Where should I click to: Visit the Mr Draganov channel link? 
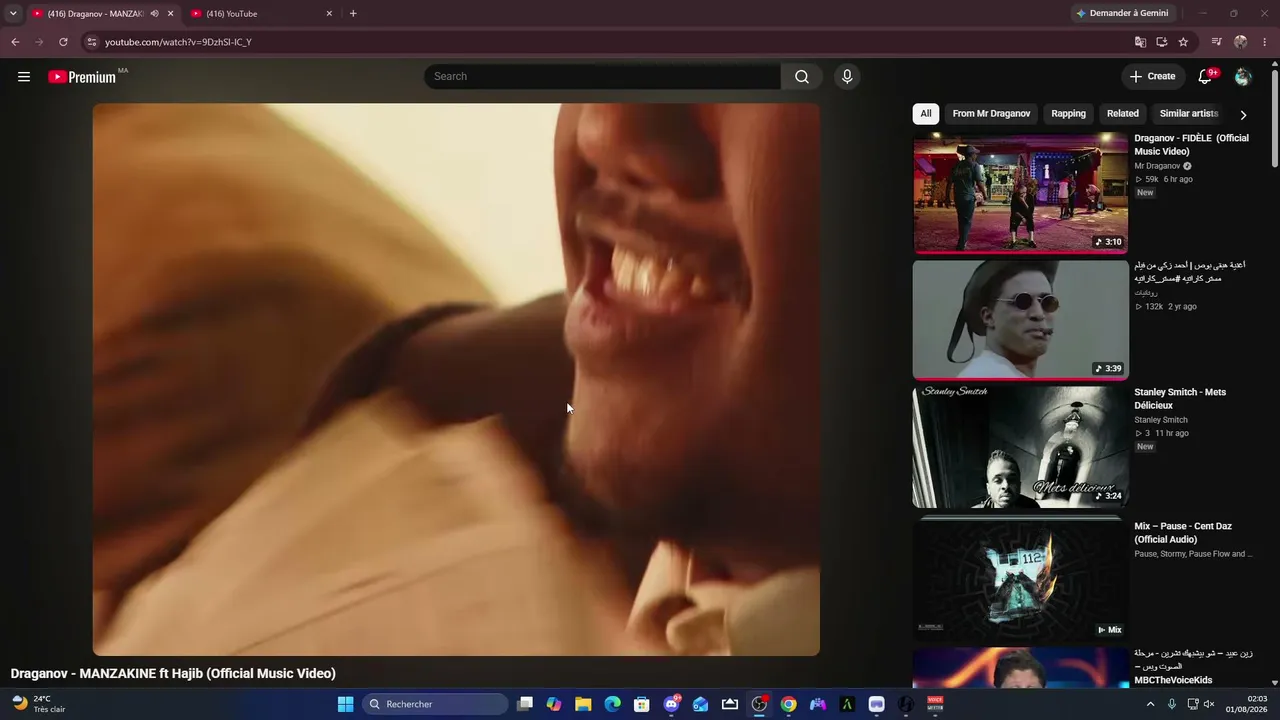[1157, 166]
